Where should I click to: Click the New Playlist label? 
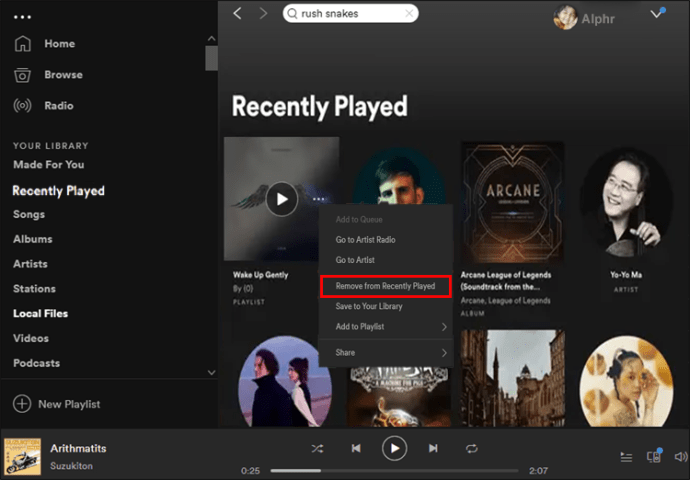click(x=69, y=404)
